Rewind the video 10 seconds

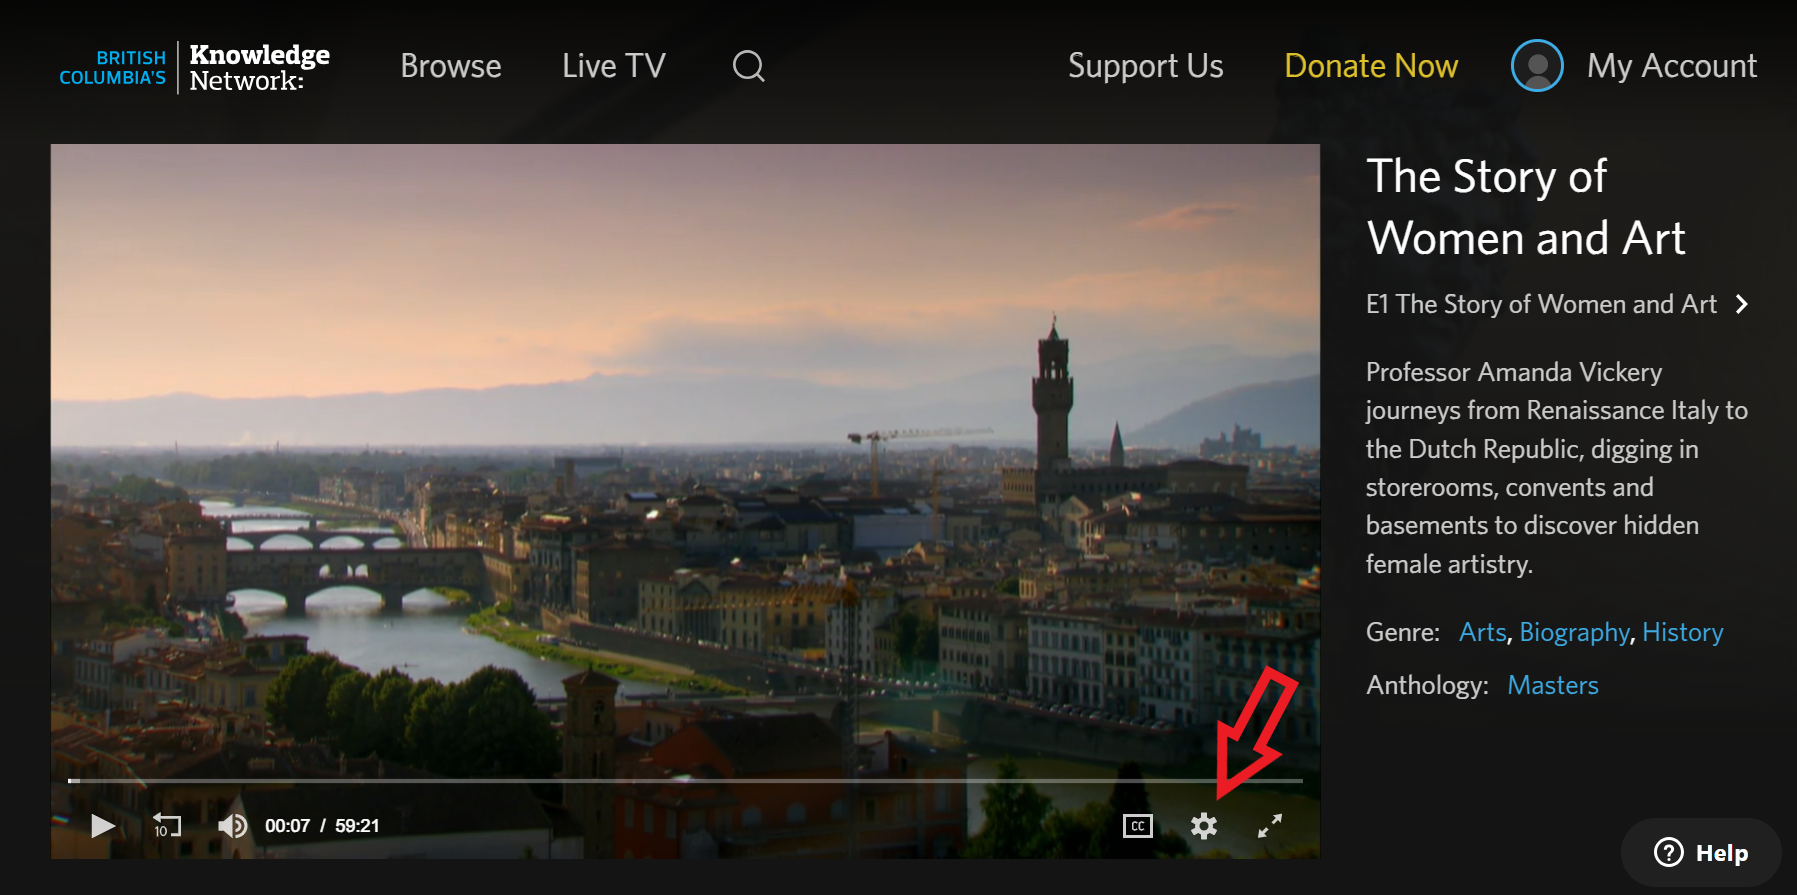166,826
